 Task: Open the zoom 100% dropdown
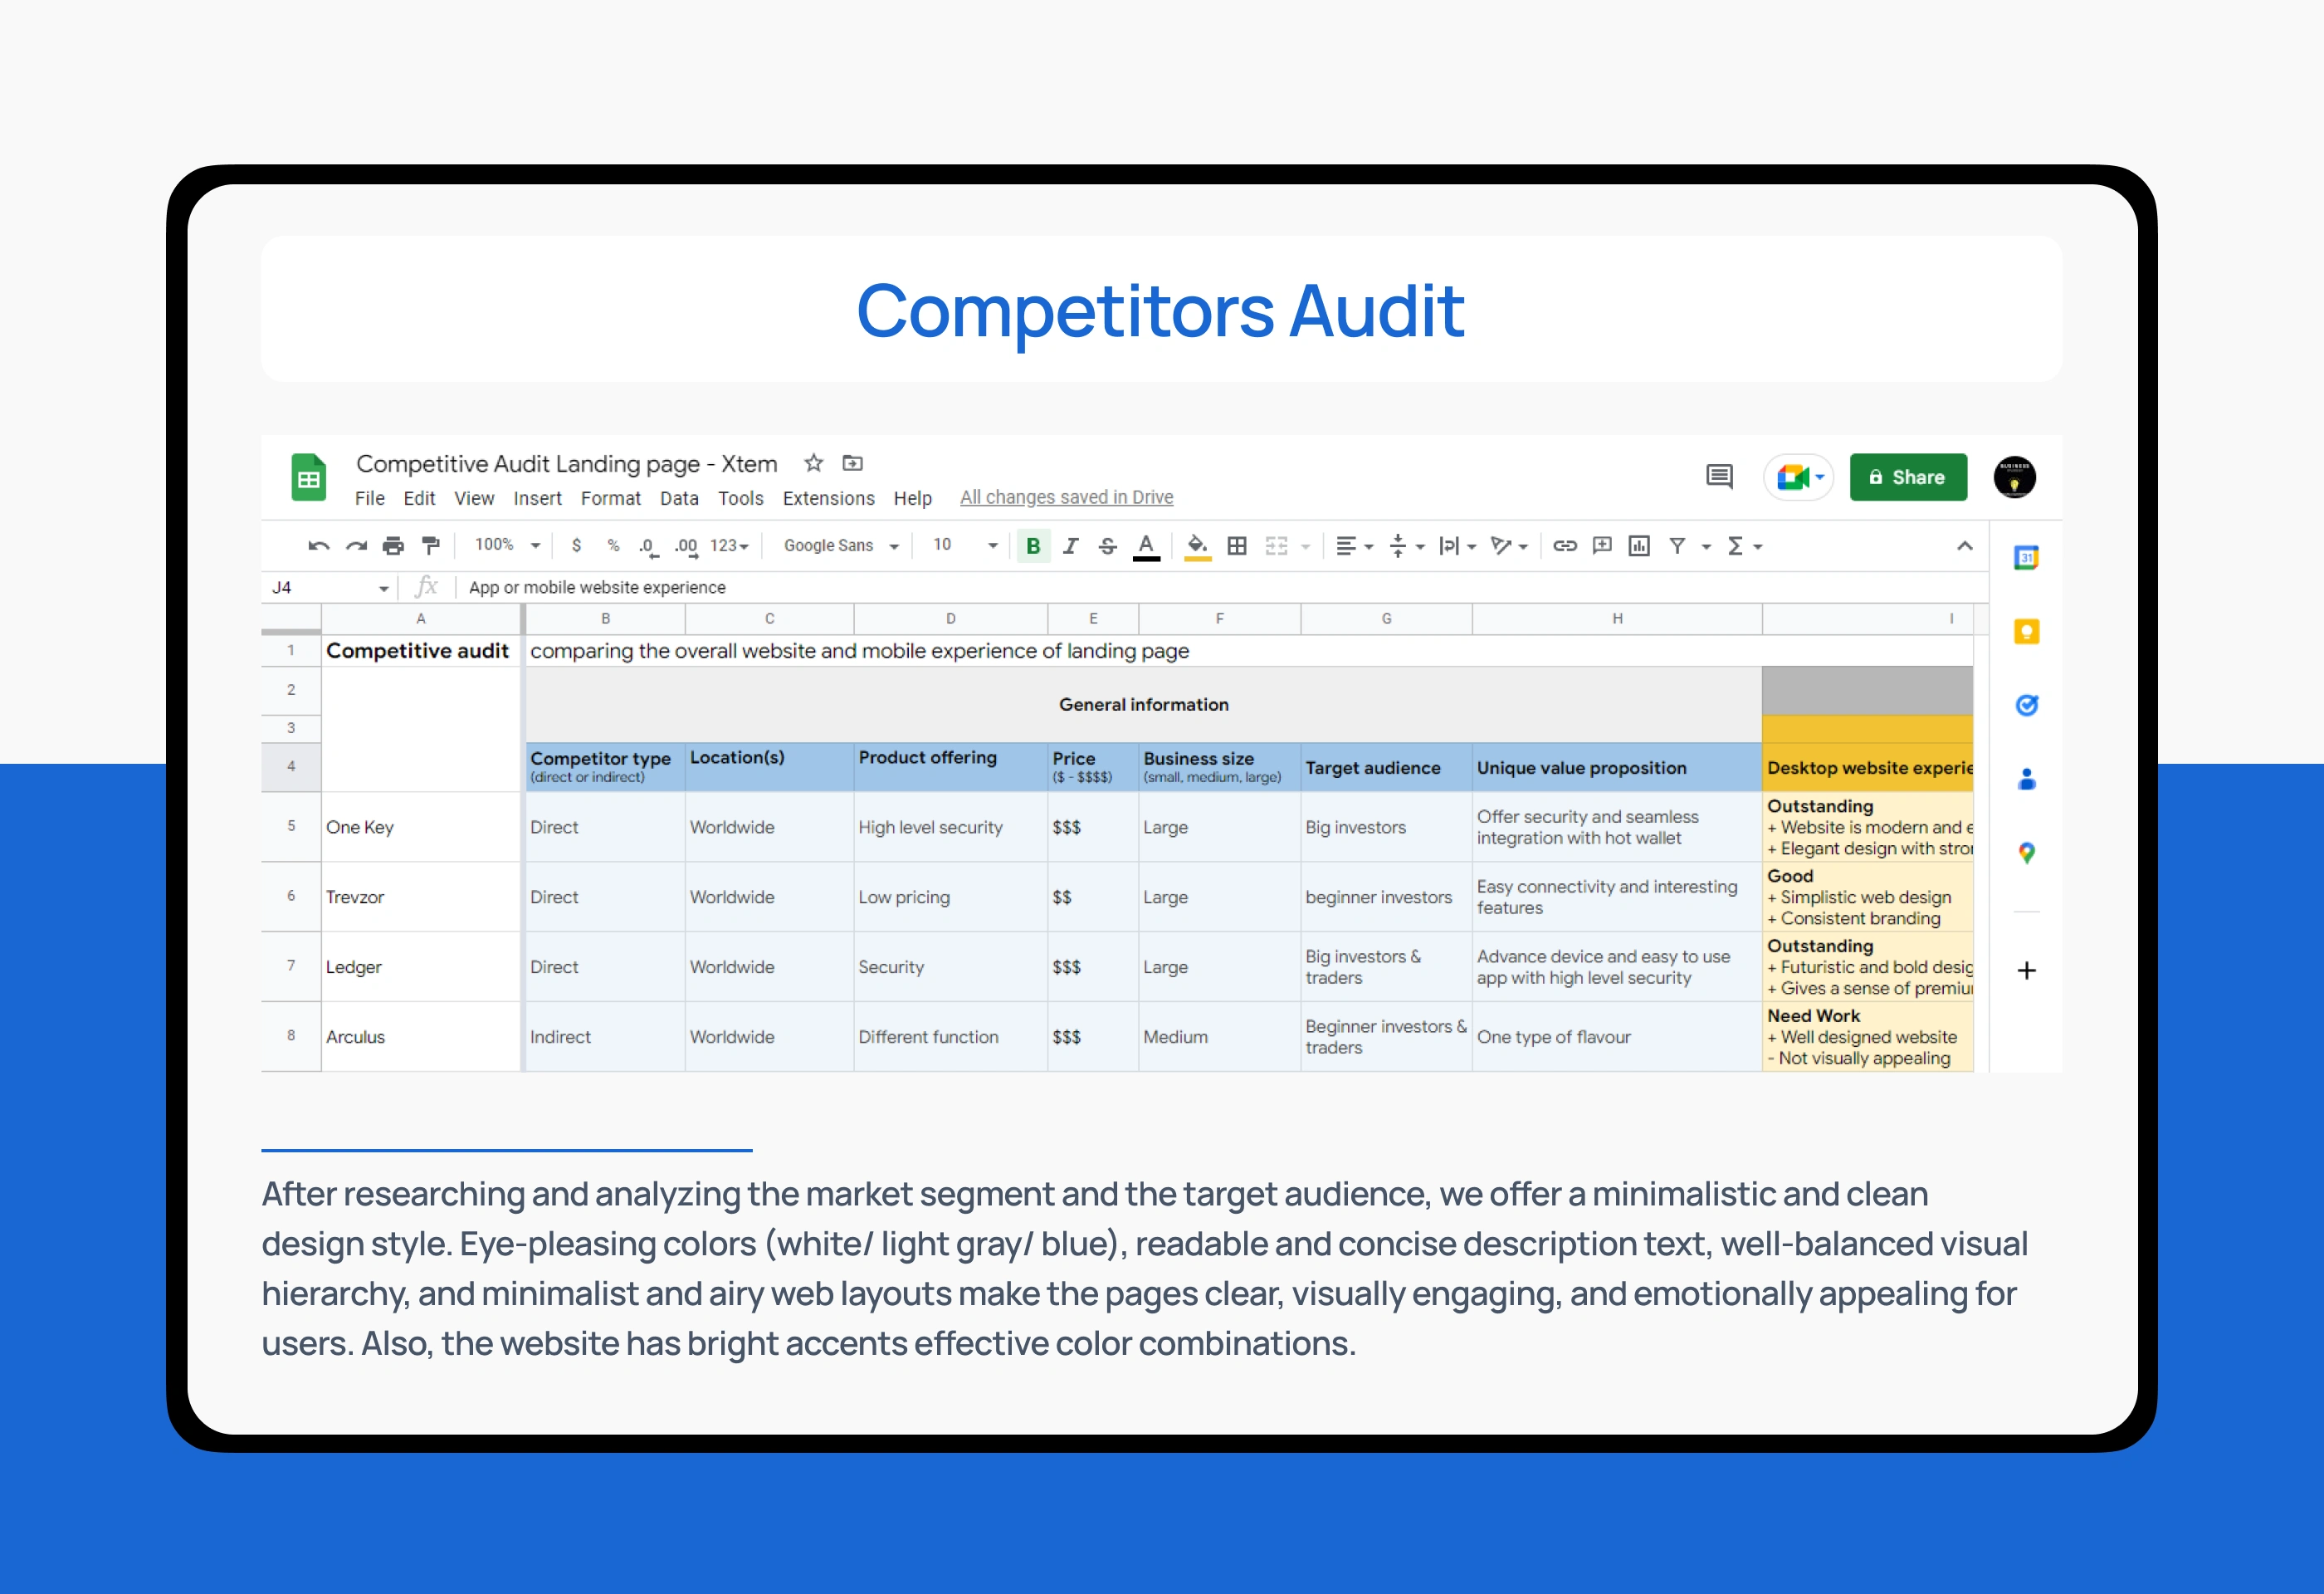[x=507, y=545]
